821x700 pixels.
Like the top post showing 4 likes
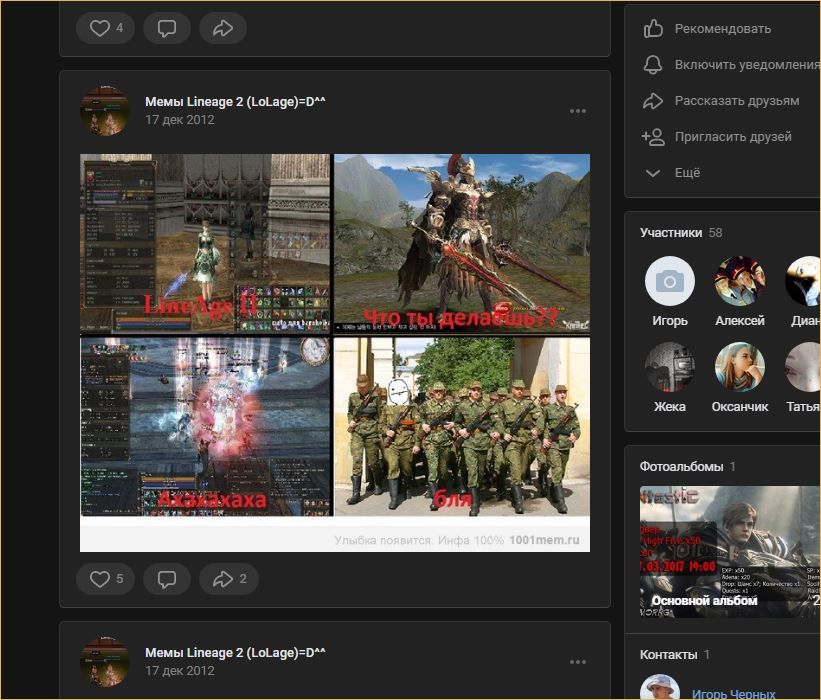point(105,28)
